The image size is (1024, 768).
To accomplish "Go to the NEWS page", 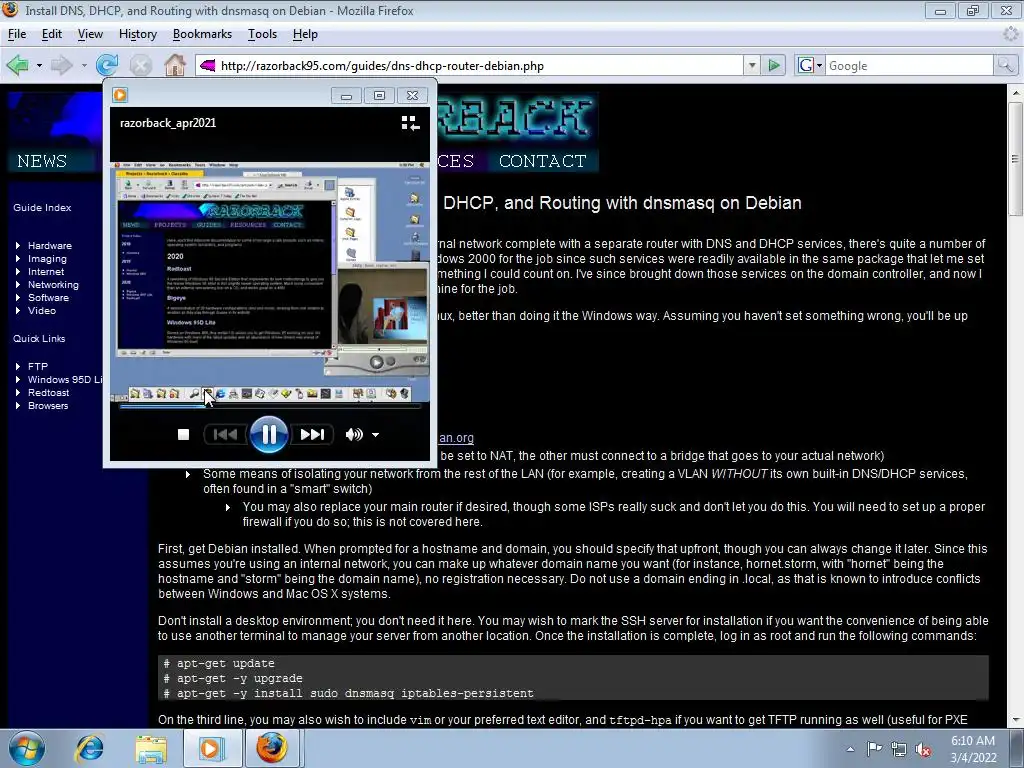I will [x=42, y=161].
